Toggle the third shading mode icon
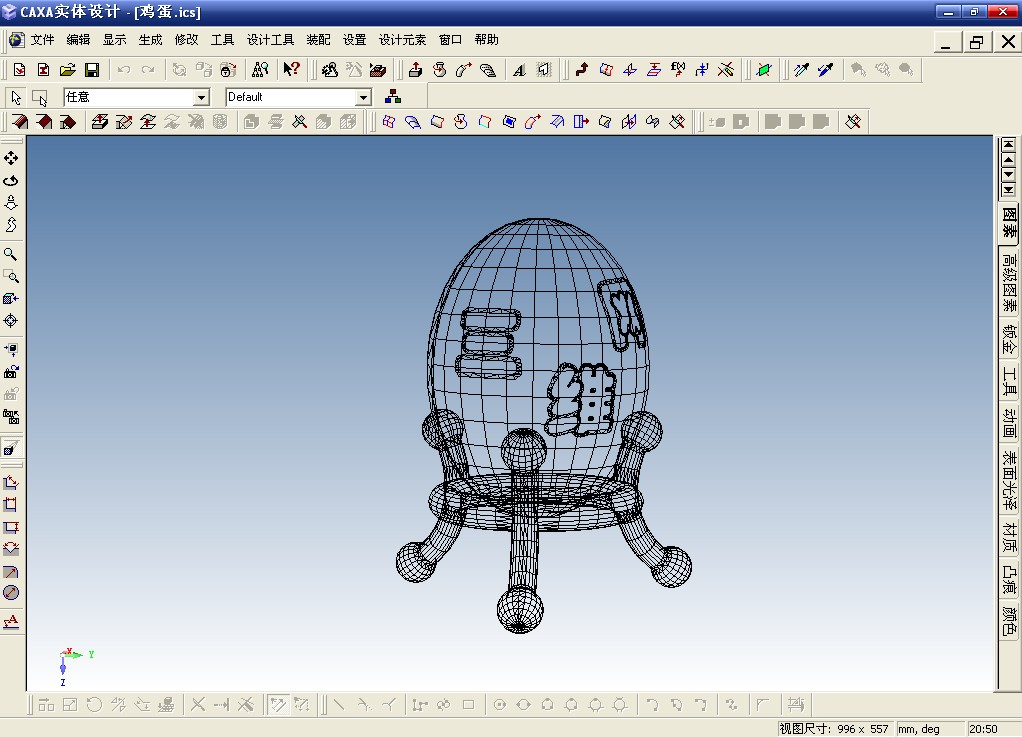The height and width of the screenshot is (737, 1022). click(68, 122)
